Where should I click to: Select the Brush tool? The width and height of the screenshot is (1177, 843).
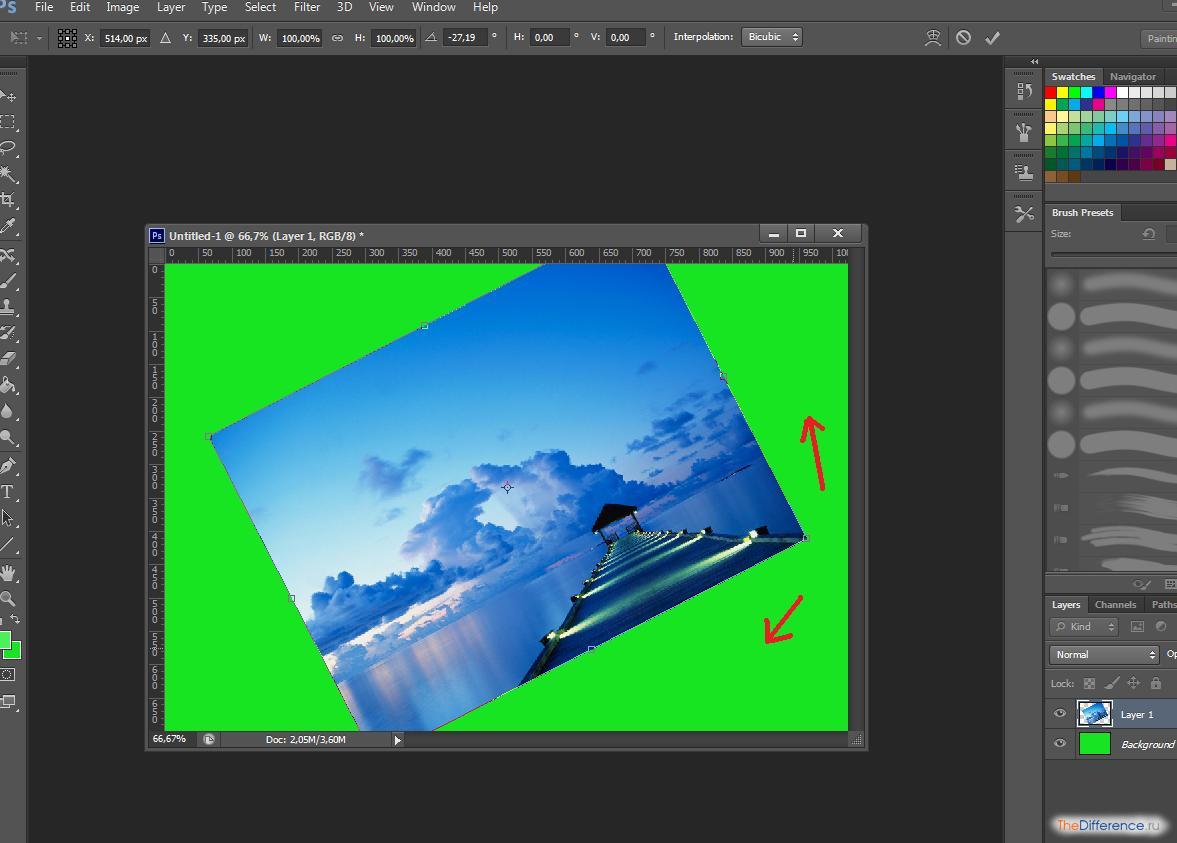pyautogui.click(x=8, y=282)
